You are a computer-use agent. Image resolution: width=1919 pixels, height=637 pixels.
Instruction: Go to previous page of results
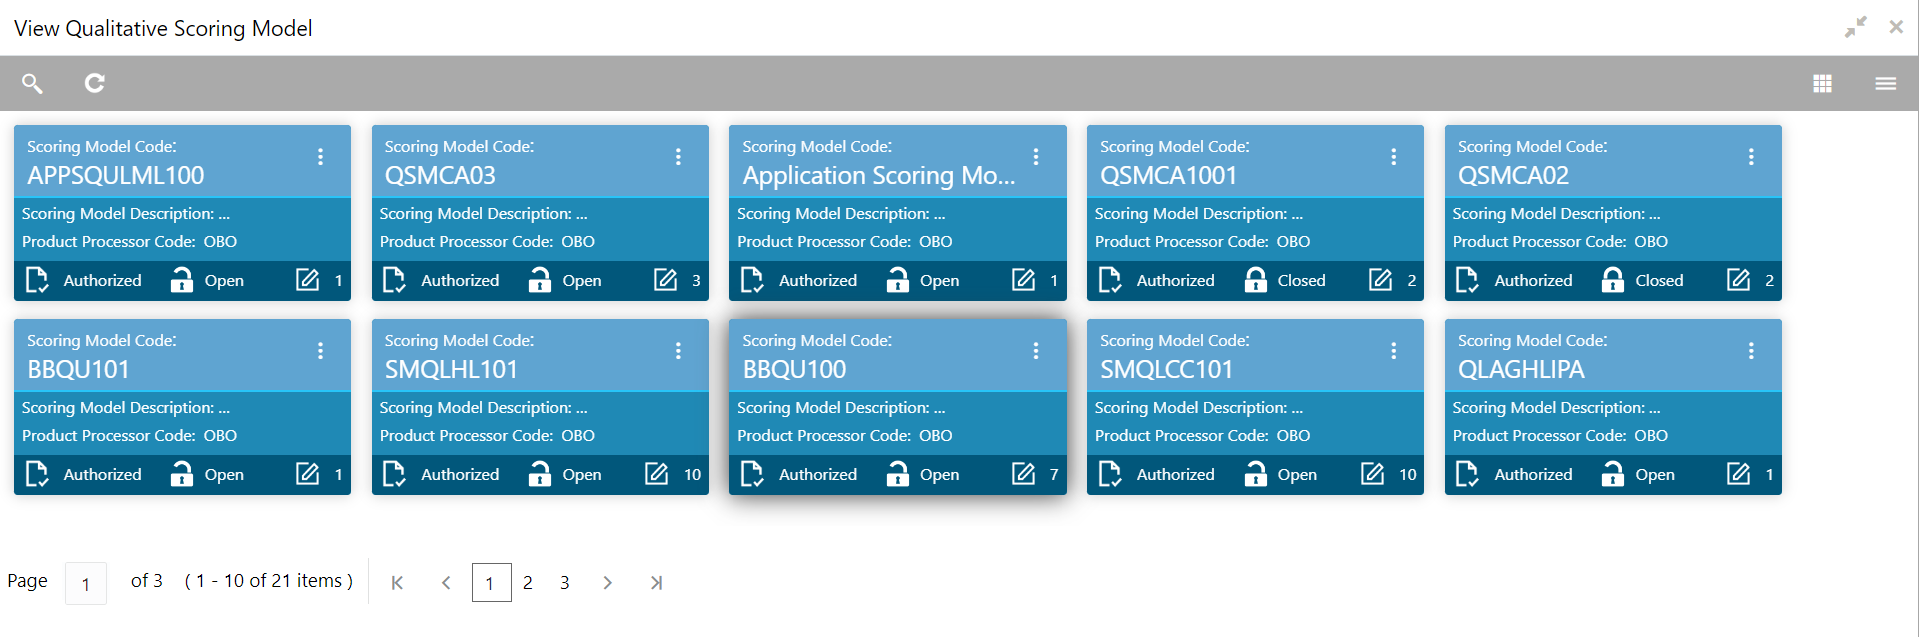[x=446, y=583]
